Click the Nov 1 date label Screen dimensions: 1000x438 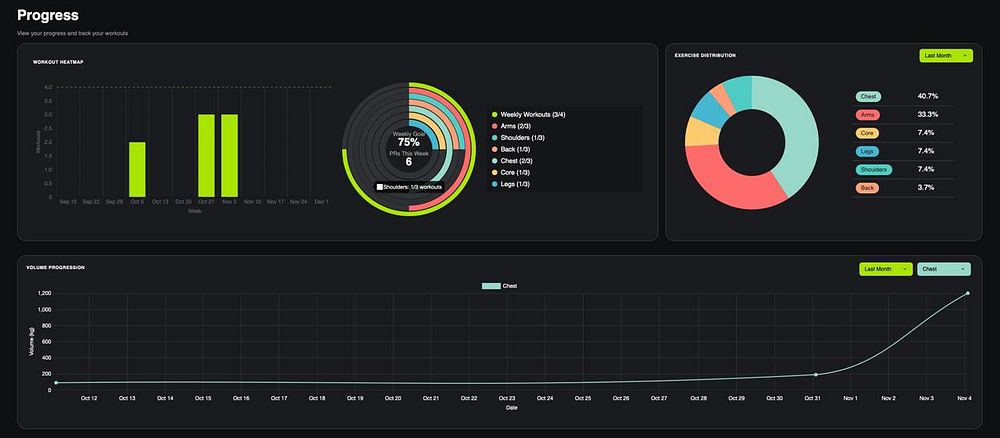(x=850, y=398)
